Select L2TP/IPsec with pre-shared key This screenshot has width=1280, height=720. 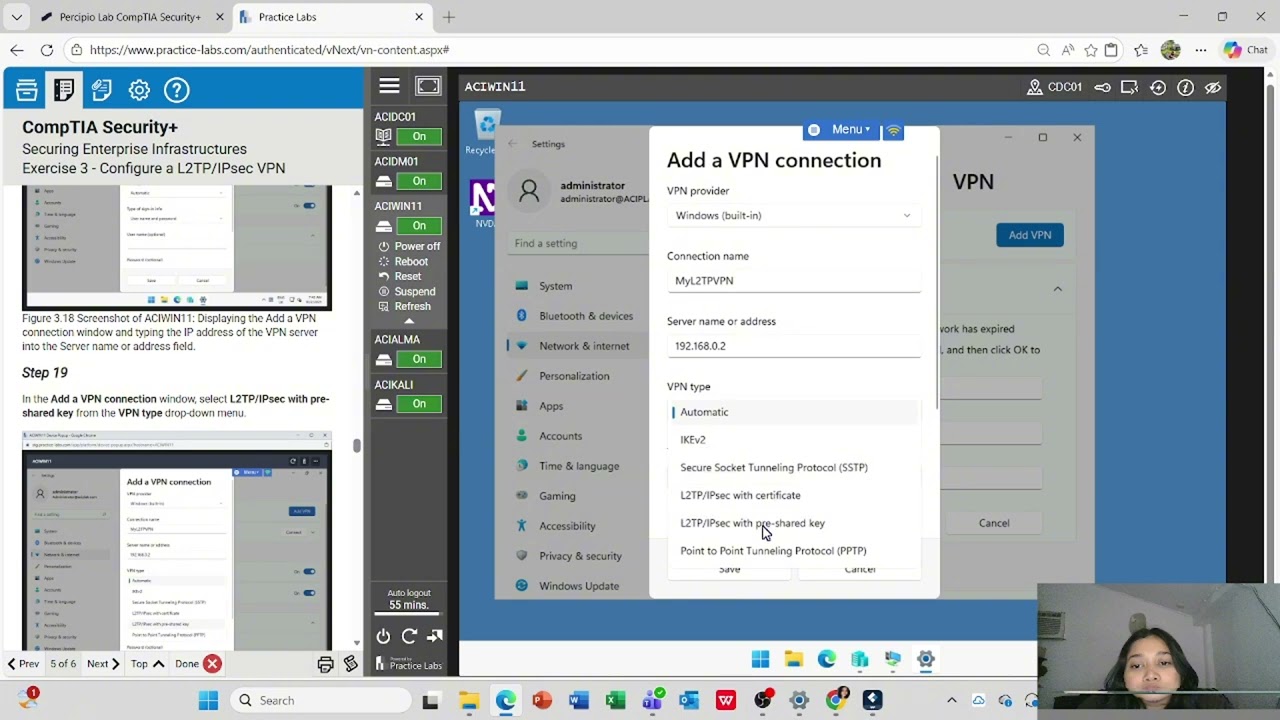pyautogui.click(x=793, y=523)
